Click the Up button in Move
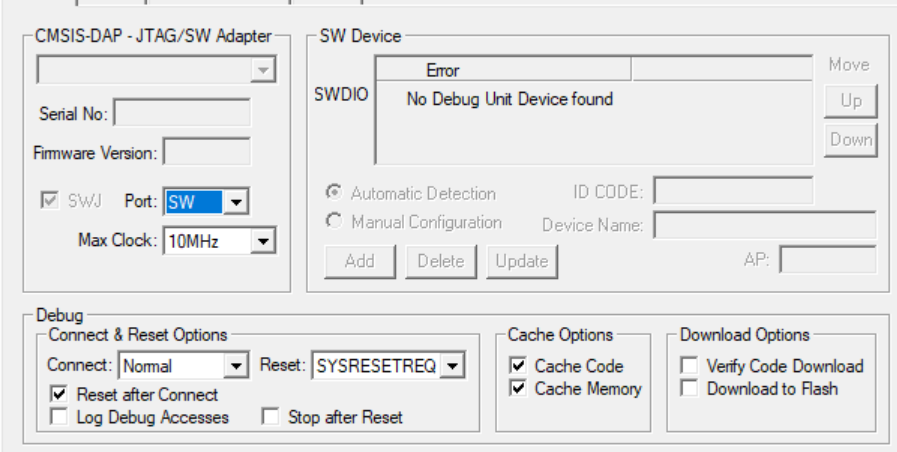897x452 pixels. pyautogui.click(x=850, y=101)
